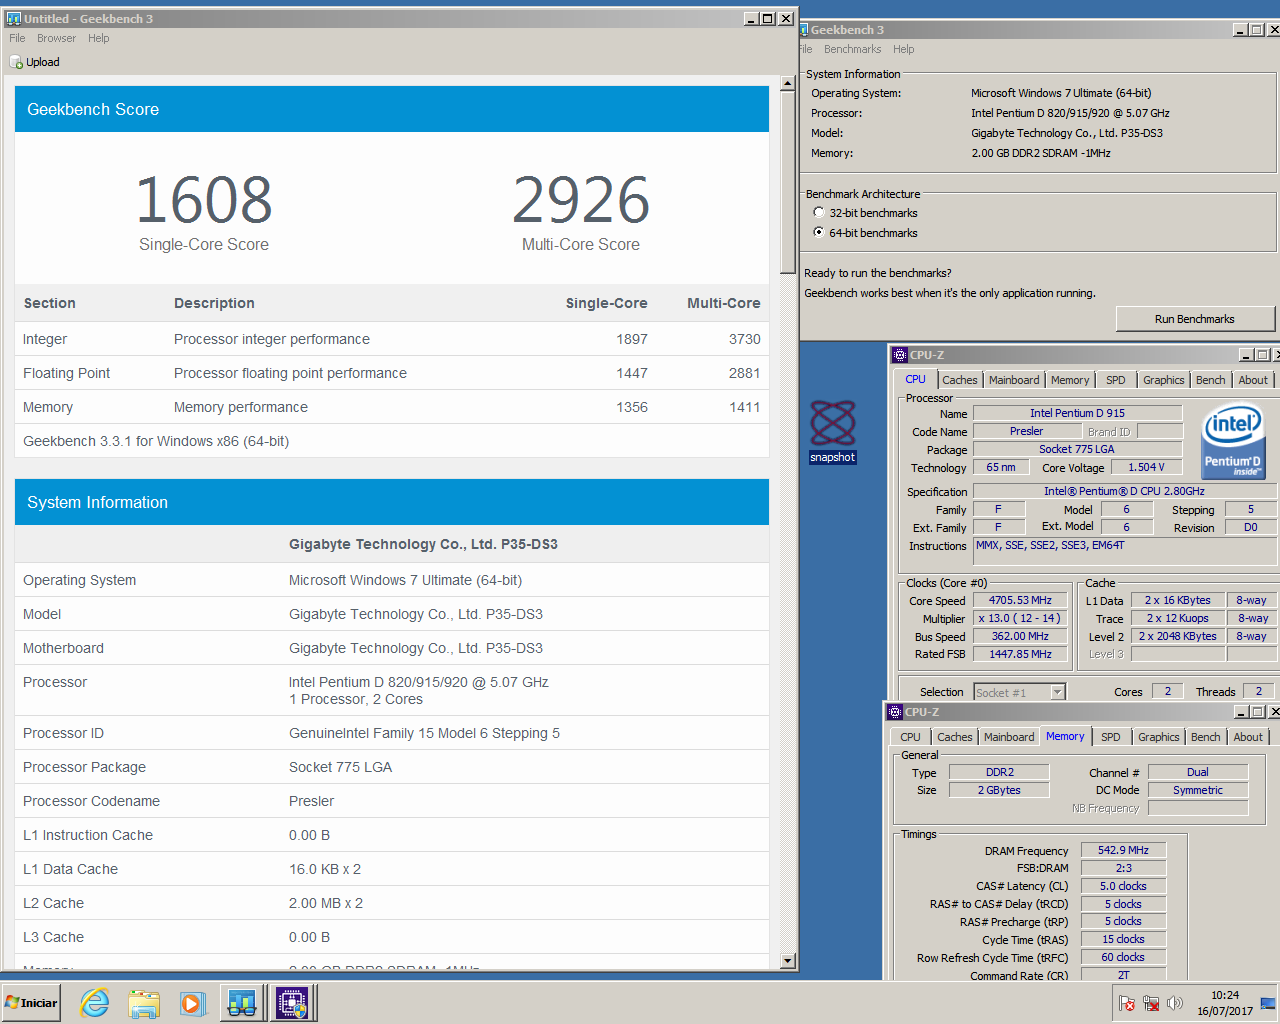
Task: Open Windows Explorer folder on taskbar
Action: click(144, 1003)
